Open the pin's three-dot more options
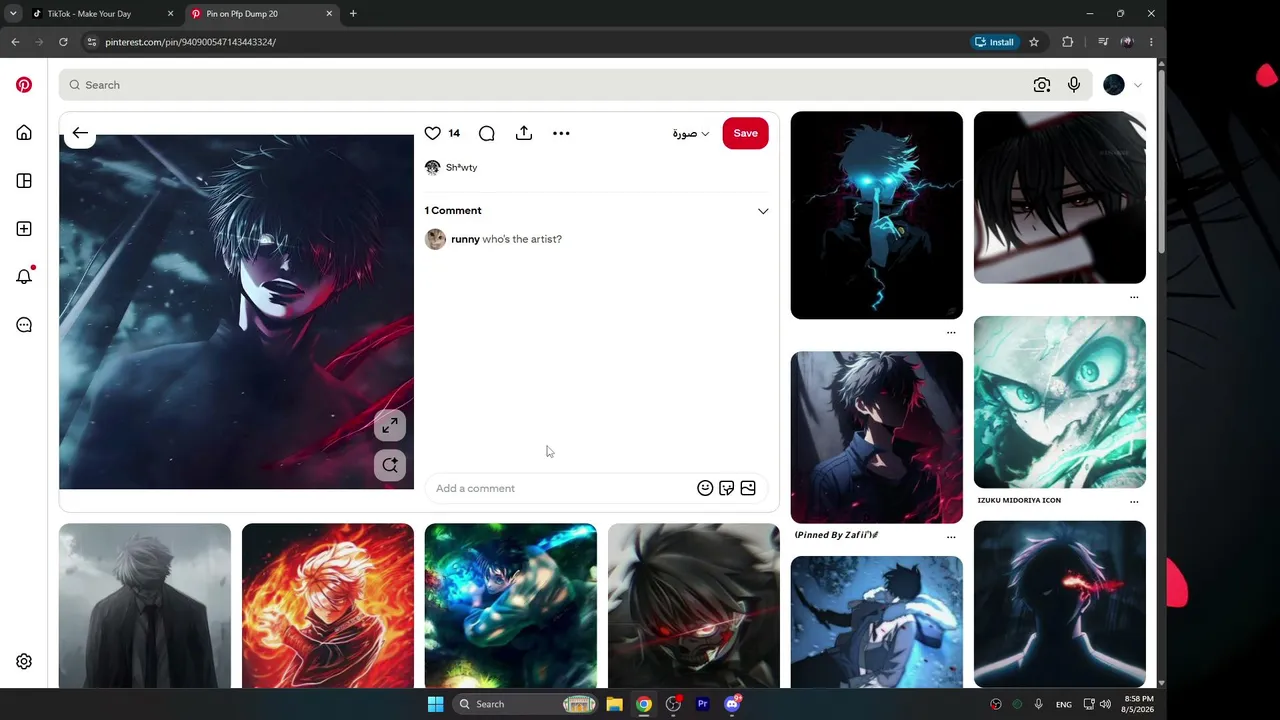 click(561, 133)
